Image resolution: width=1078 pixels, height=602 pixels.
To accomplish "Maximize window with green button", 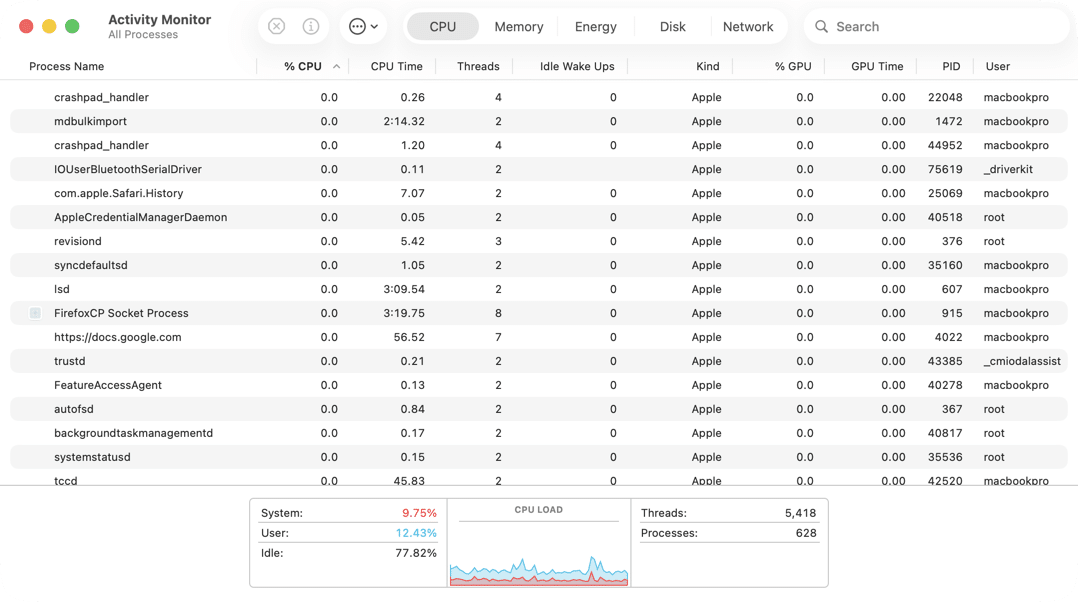I will (72, 27).
